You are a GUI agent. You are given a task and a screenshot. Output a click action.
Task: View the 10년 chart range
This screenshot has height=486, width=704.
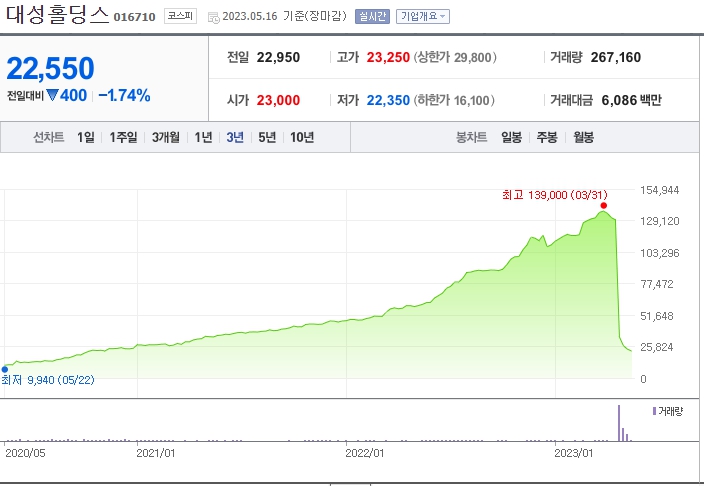click(301, 137)
